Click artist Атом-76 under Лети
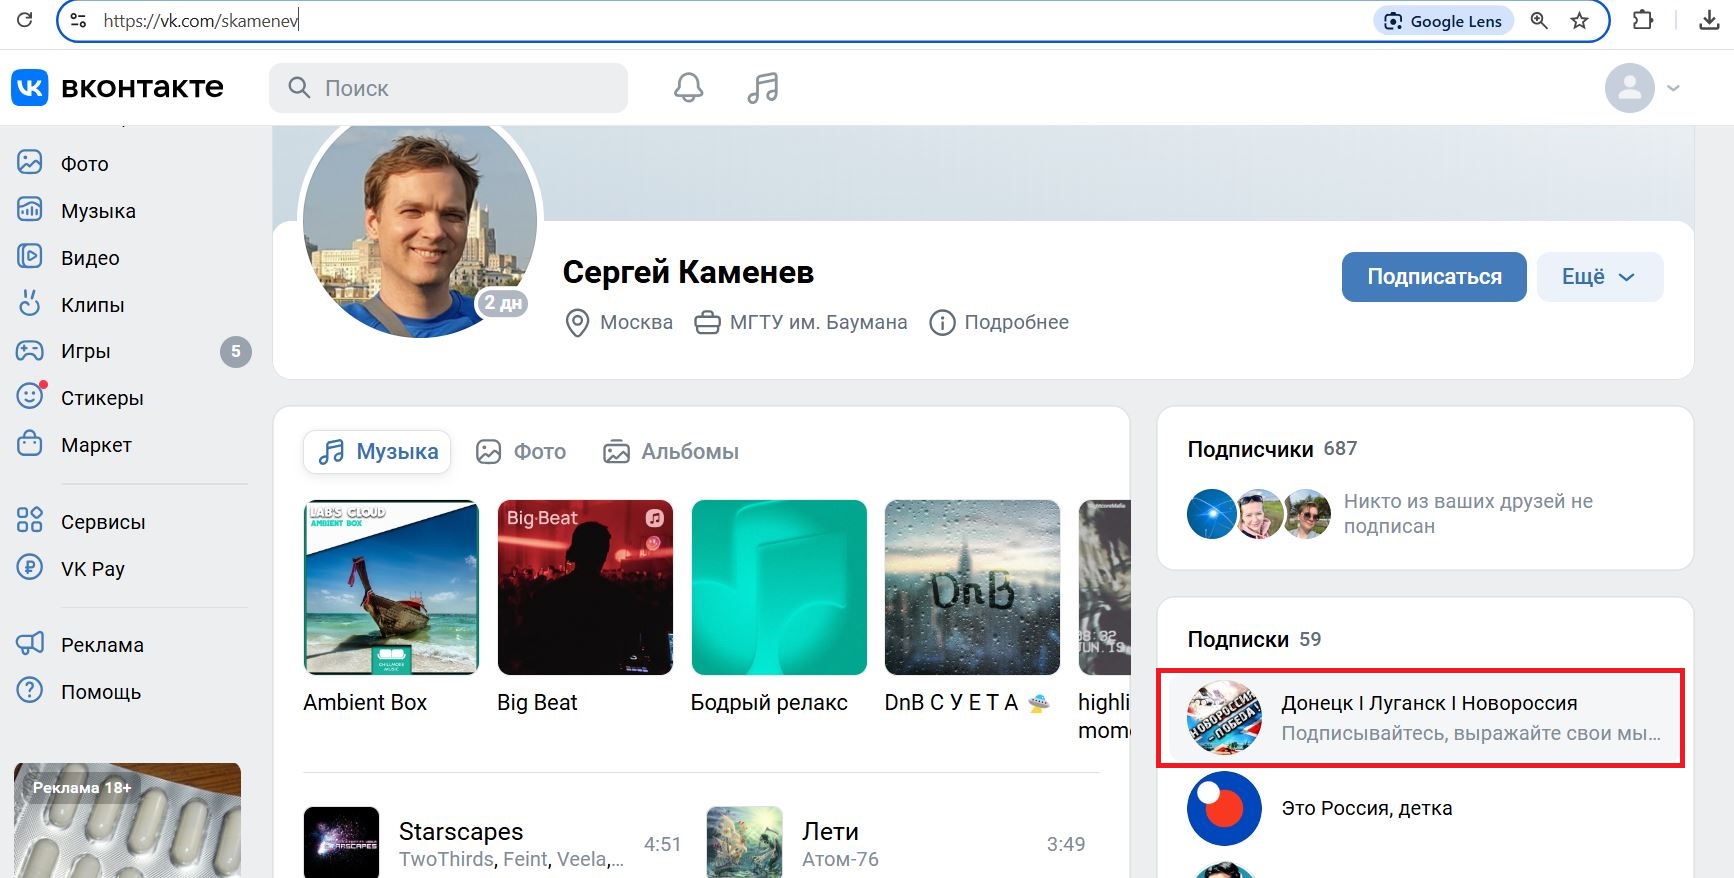1734x878 pixels. 840,860
